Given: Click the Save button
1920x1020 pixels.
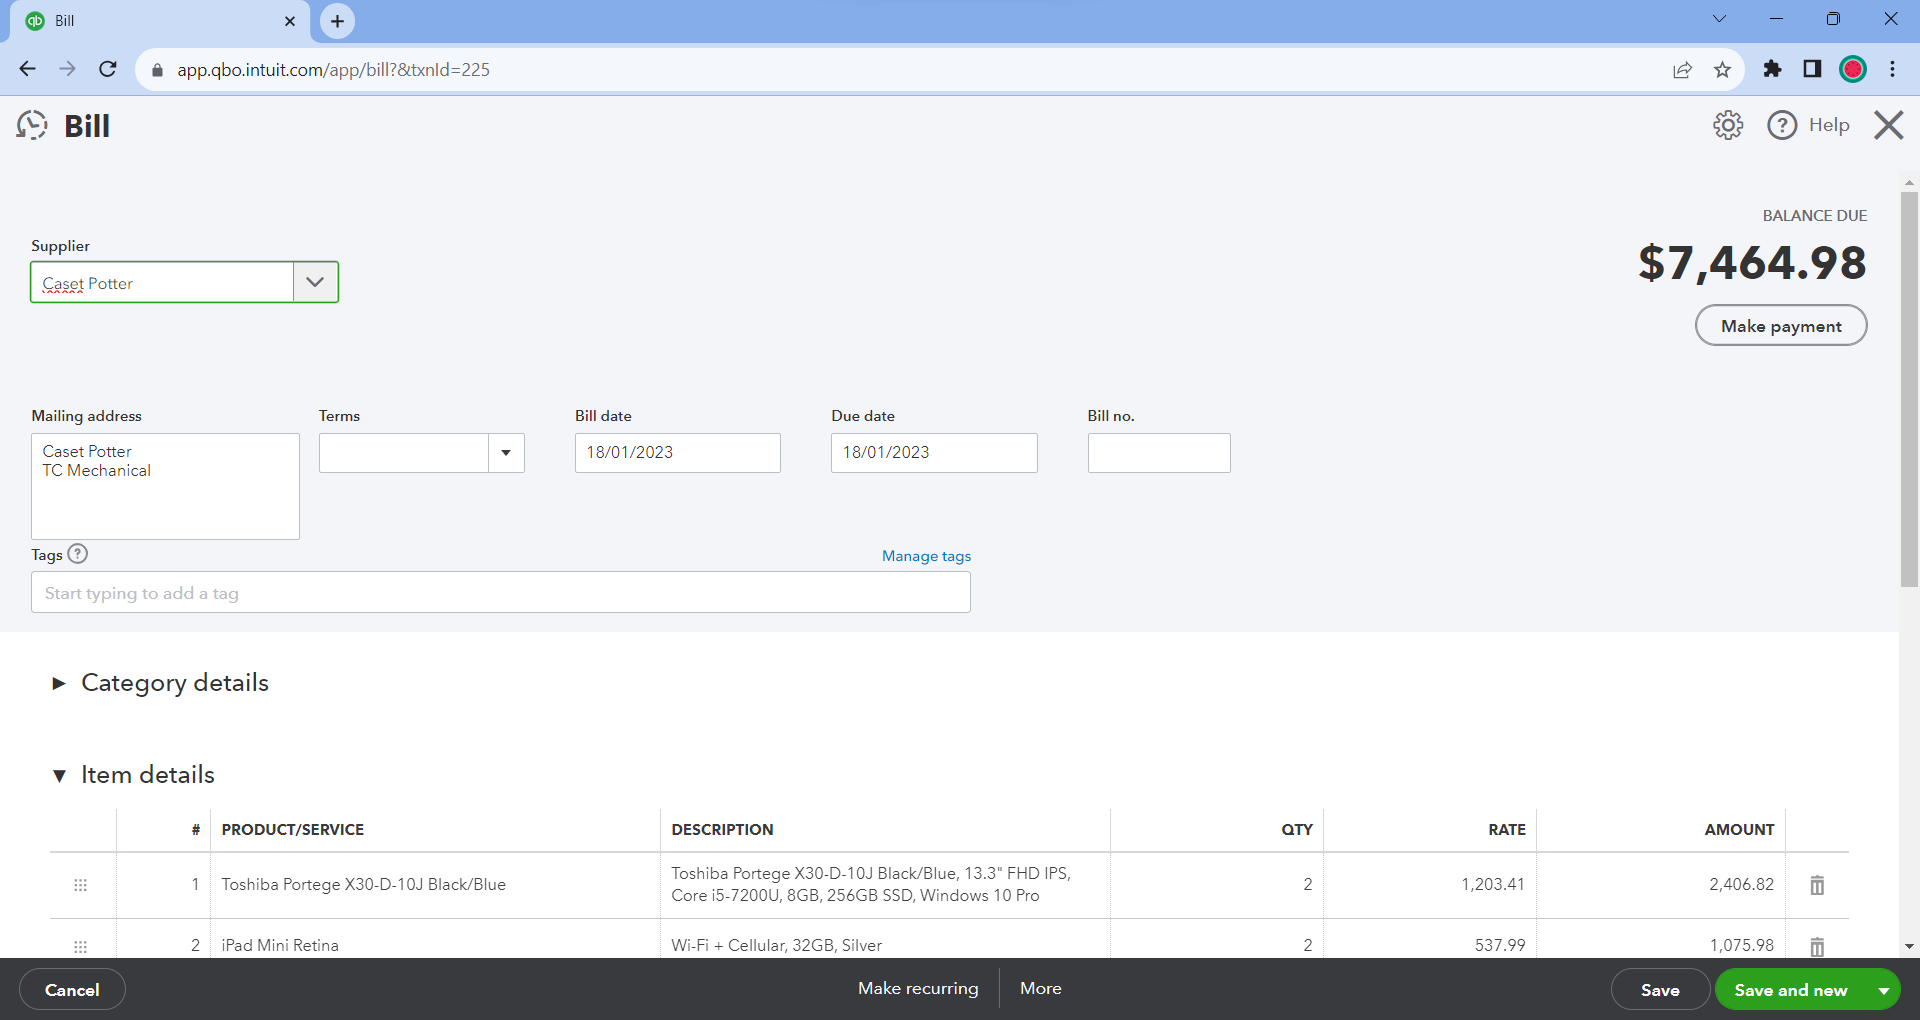Looking at the screenshot, I should pos(1660,990).
